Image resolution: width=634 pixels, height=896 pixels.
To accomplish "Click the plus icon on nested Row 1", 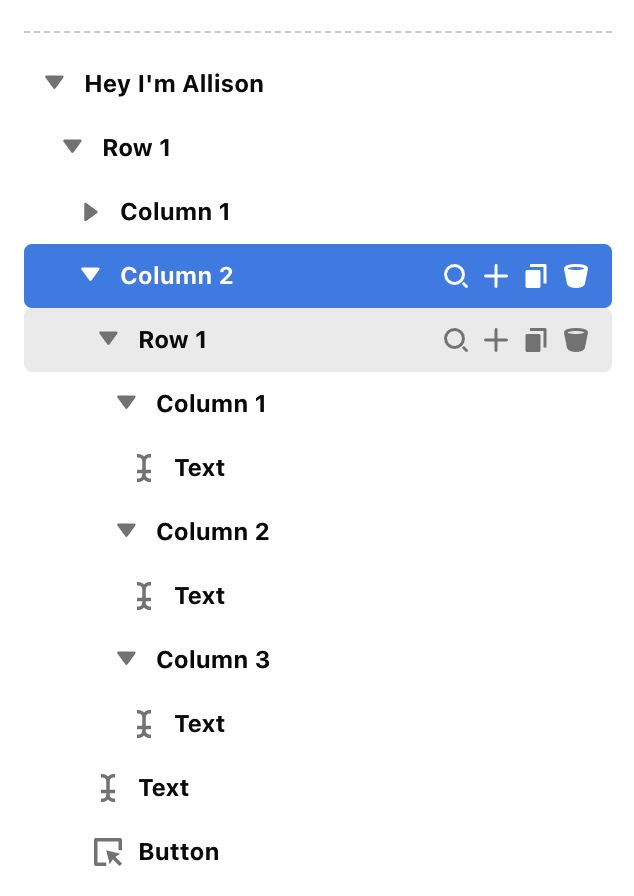I will click(496, 340).
